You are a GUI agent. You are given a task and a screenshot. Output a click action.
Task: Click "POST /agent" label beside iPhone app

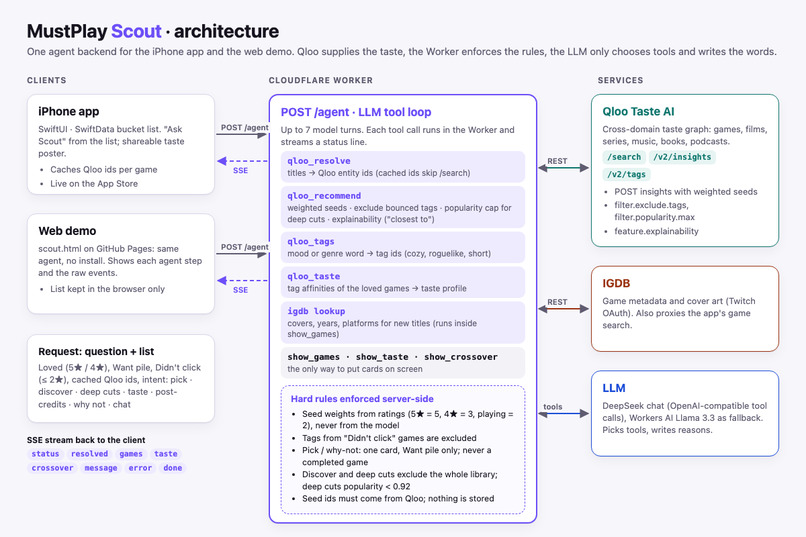coord(245,127)
